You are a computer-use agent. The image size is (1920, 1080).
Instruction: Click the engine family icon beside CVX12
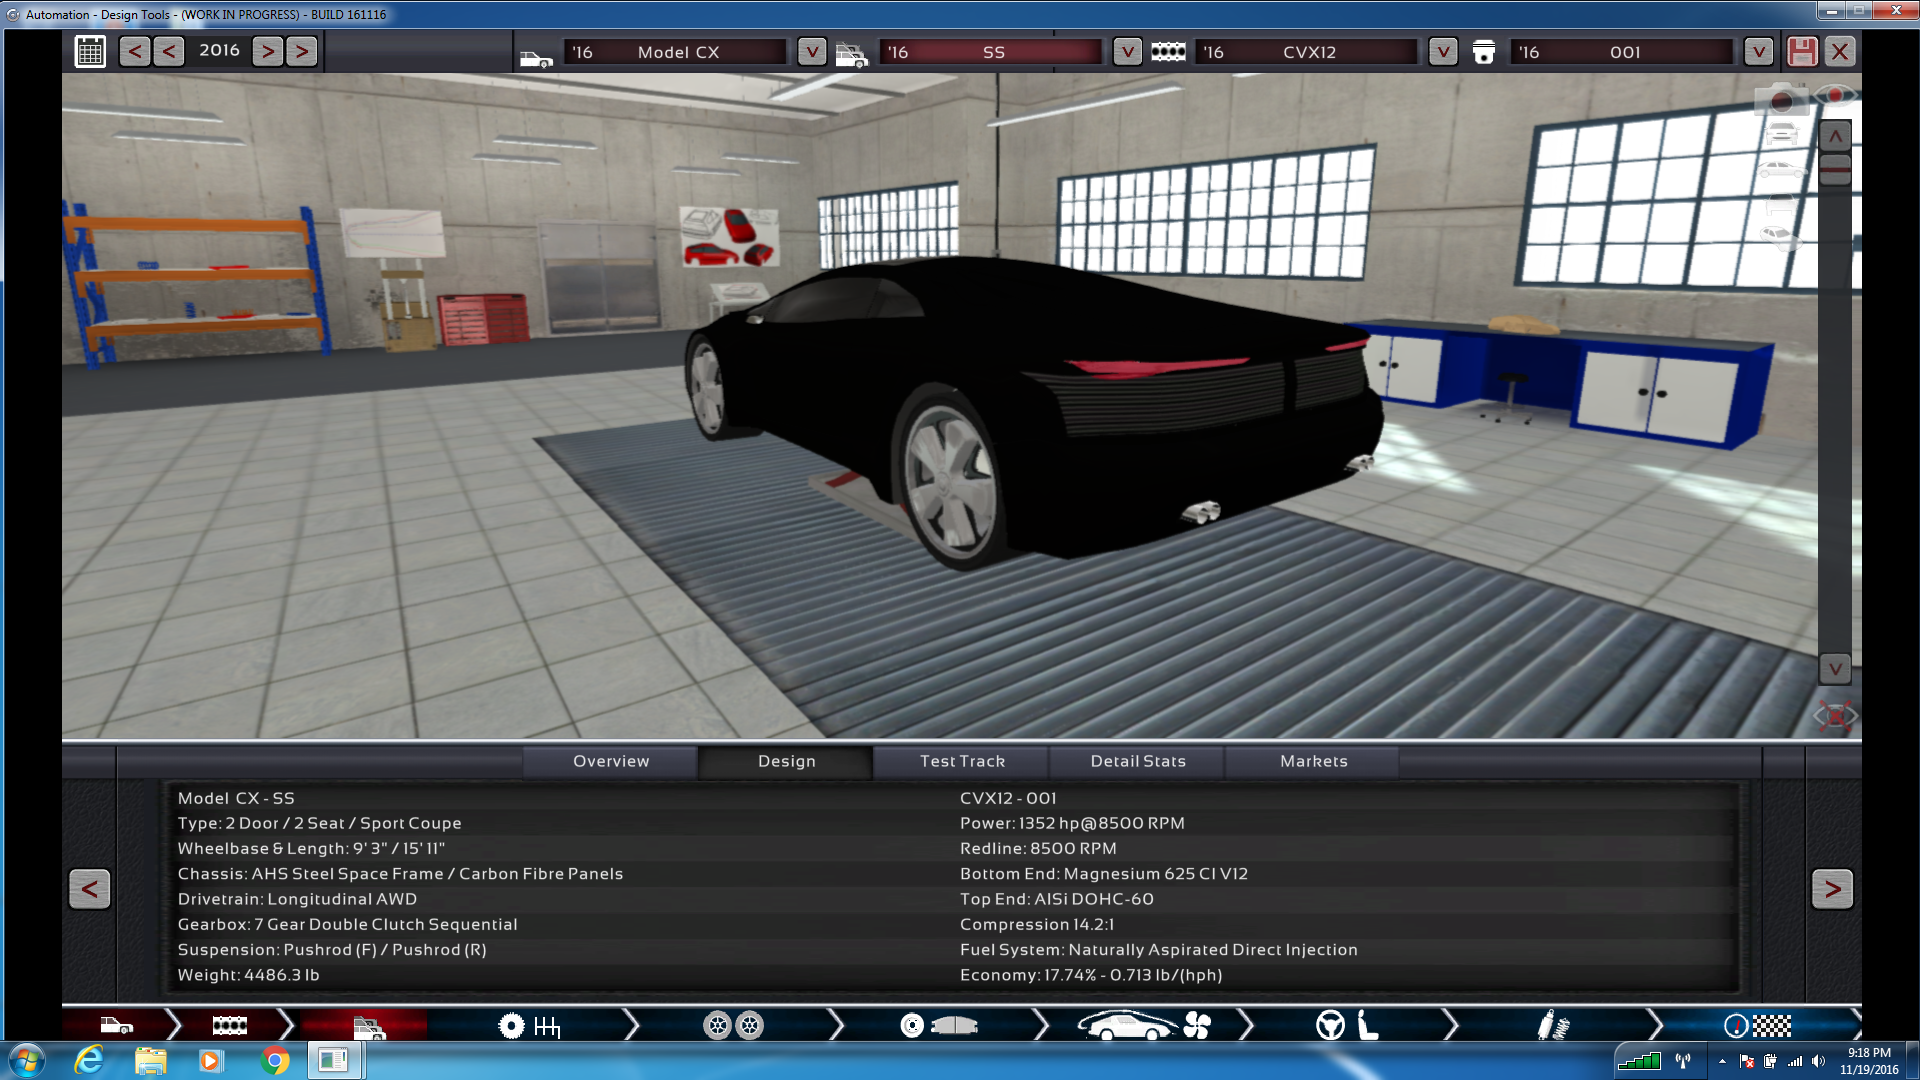pyautogui.click(x=1167, y=52)
